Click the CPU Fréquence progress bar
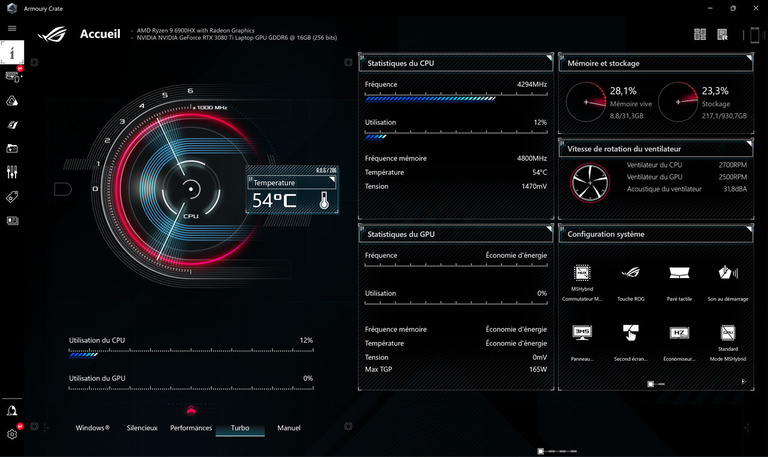 456,97
